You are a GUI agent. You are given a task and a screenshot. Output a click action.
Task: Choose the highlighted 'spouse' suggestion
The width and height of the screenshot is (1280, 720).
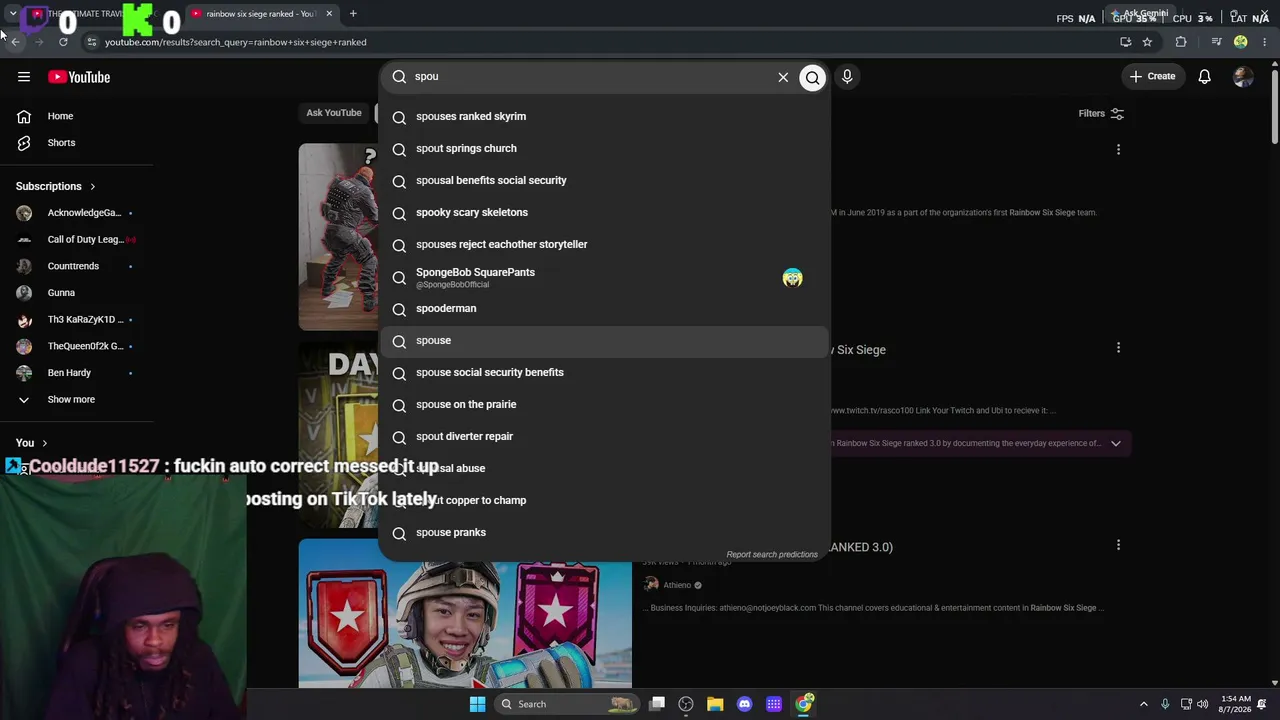click(x=604, y=340)
